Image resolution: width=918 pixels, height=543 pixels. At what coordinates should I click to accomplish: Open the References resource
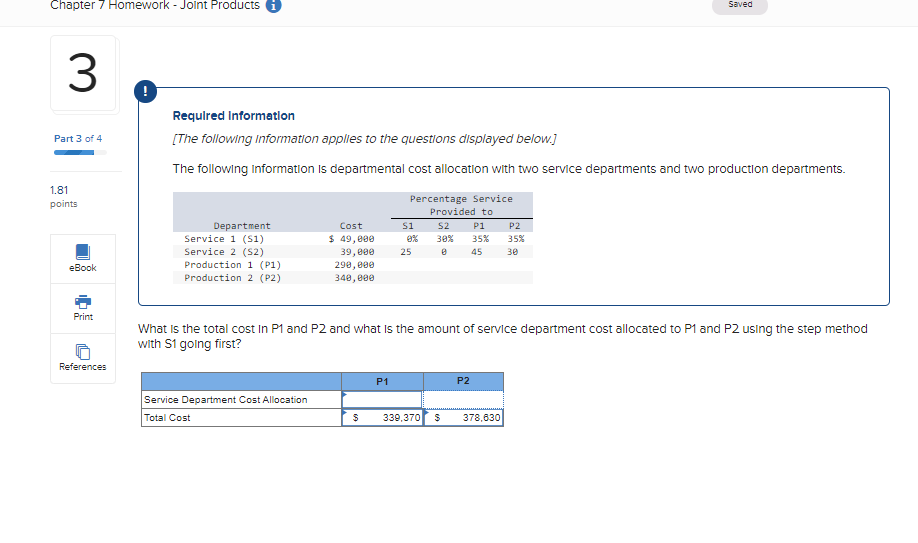83,358
